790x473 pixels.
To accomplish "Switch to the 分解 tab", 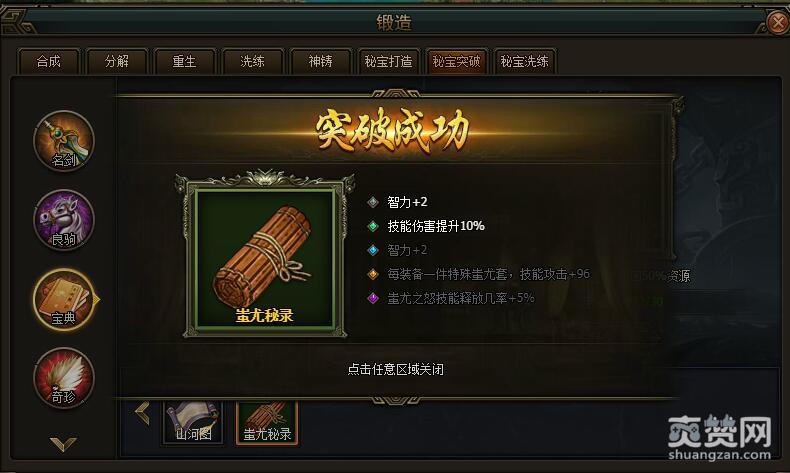I will [x=117, y=61].
